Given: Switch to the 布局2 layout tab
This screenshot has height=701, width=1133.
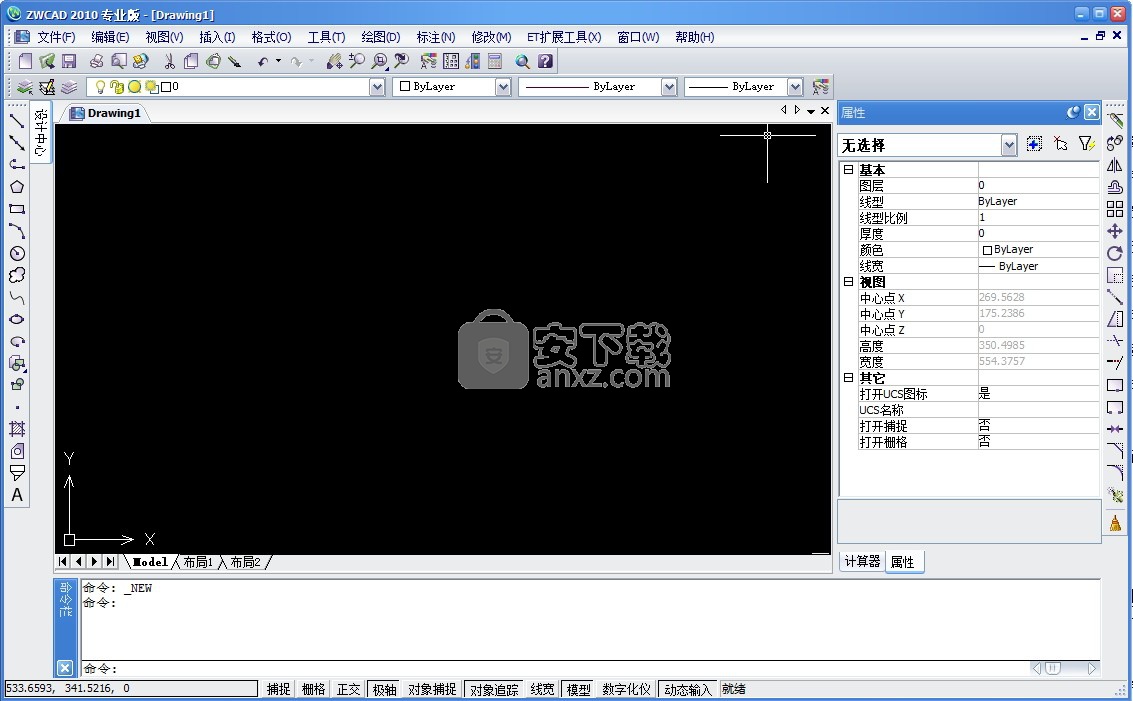Looking at the screenshot, I should point(245,562).
